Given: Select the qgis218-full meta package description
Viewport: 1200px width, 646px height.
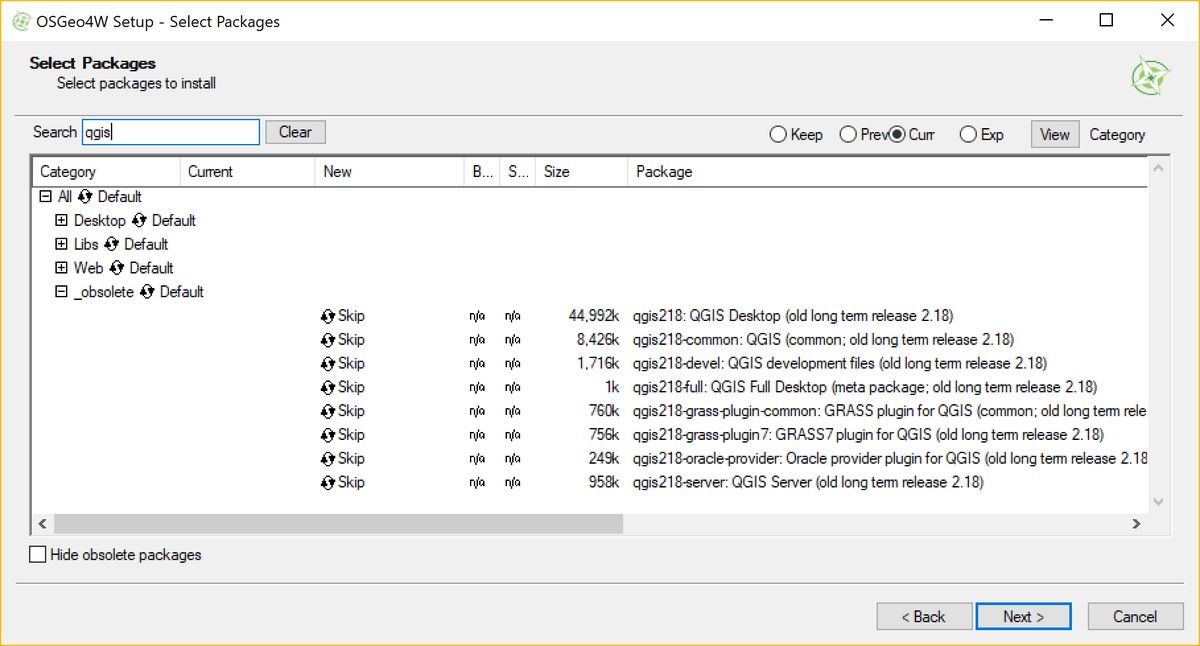Looking at the screenshot, I should pos(865,388).
